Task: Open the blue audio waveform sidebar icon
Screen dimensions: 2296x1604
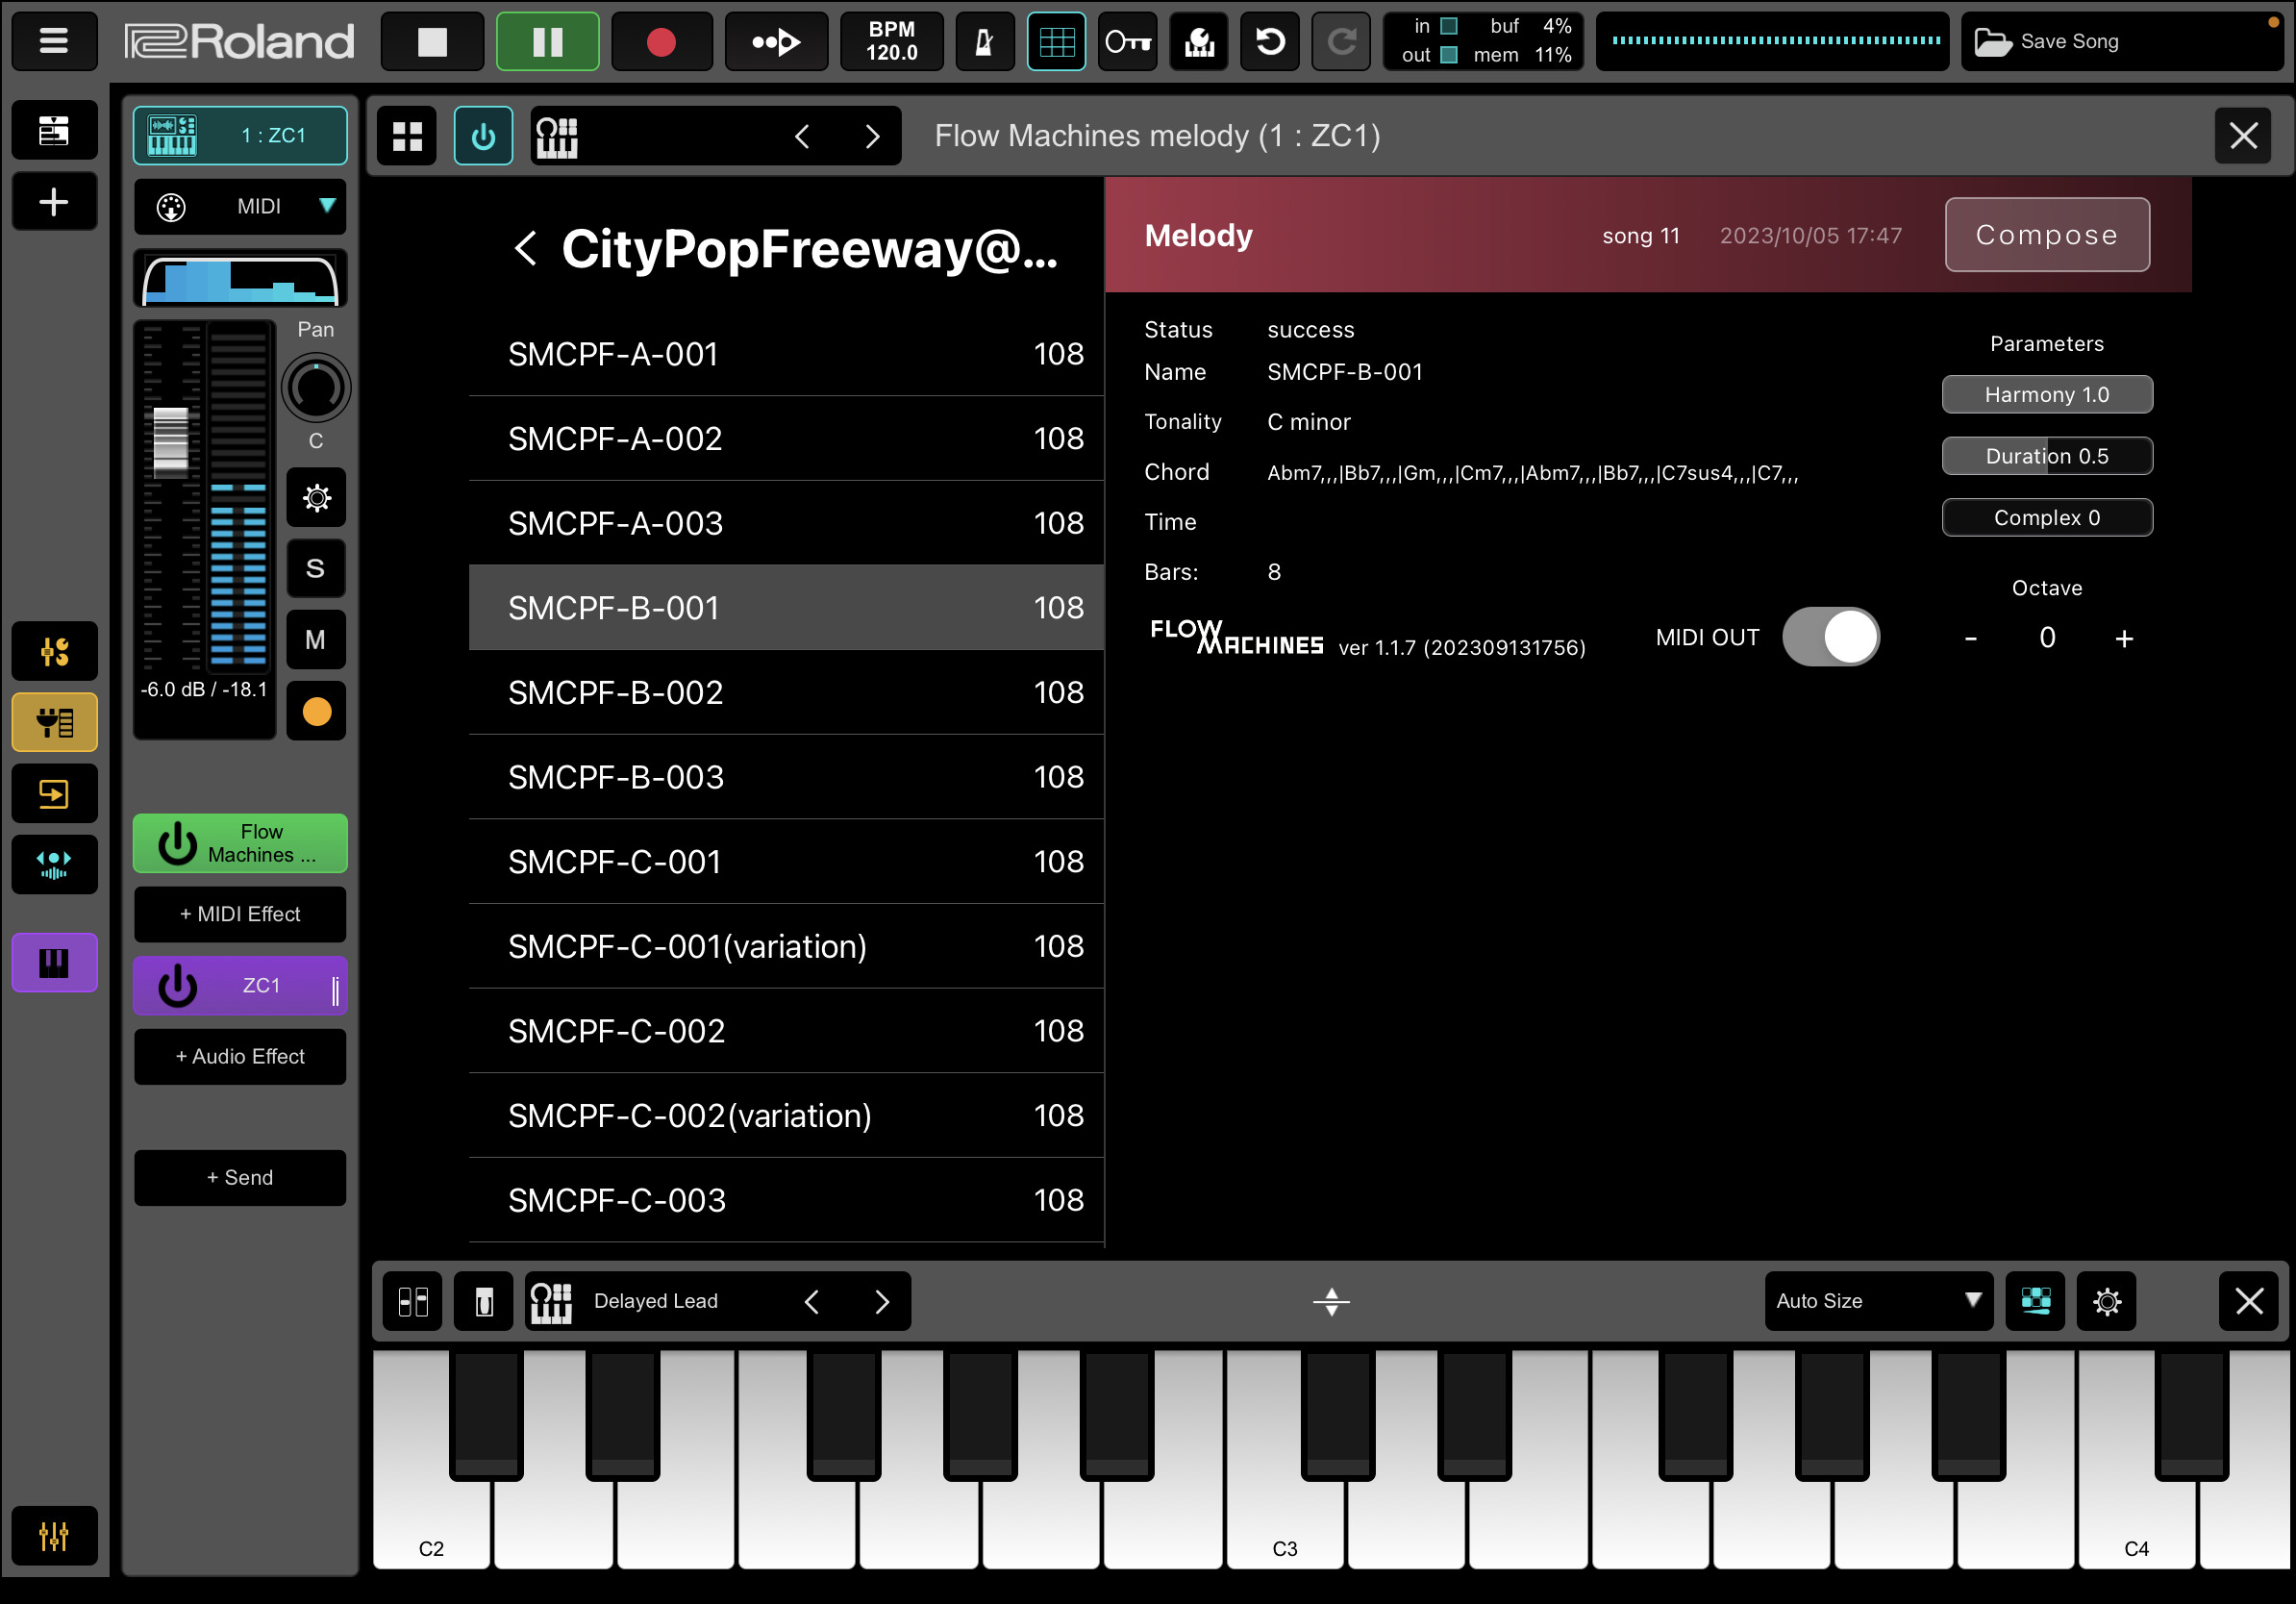Action: pyautogui.click(x=54, y=864)
